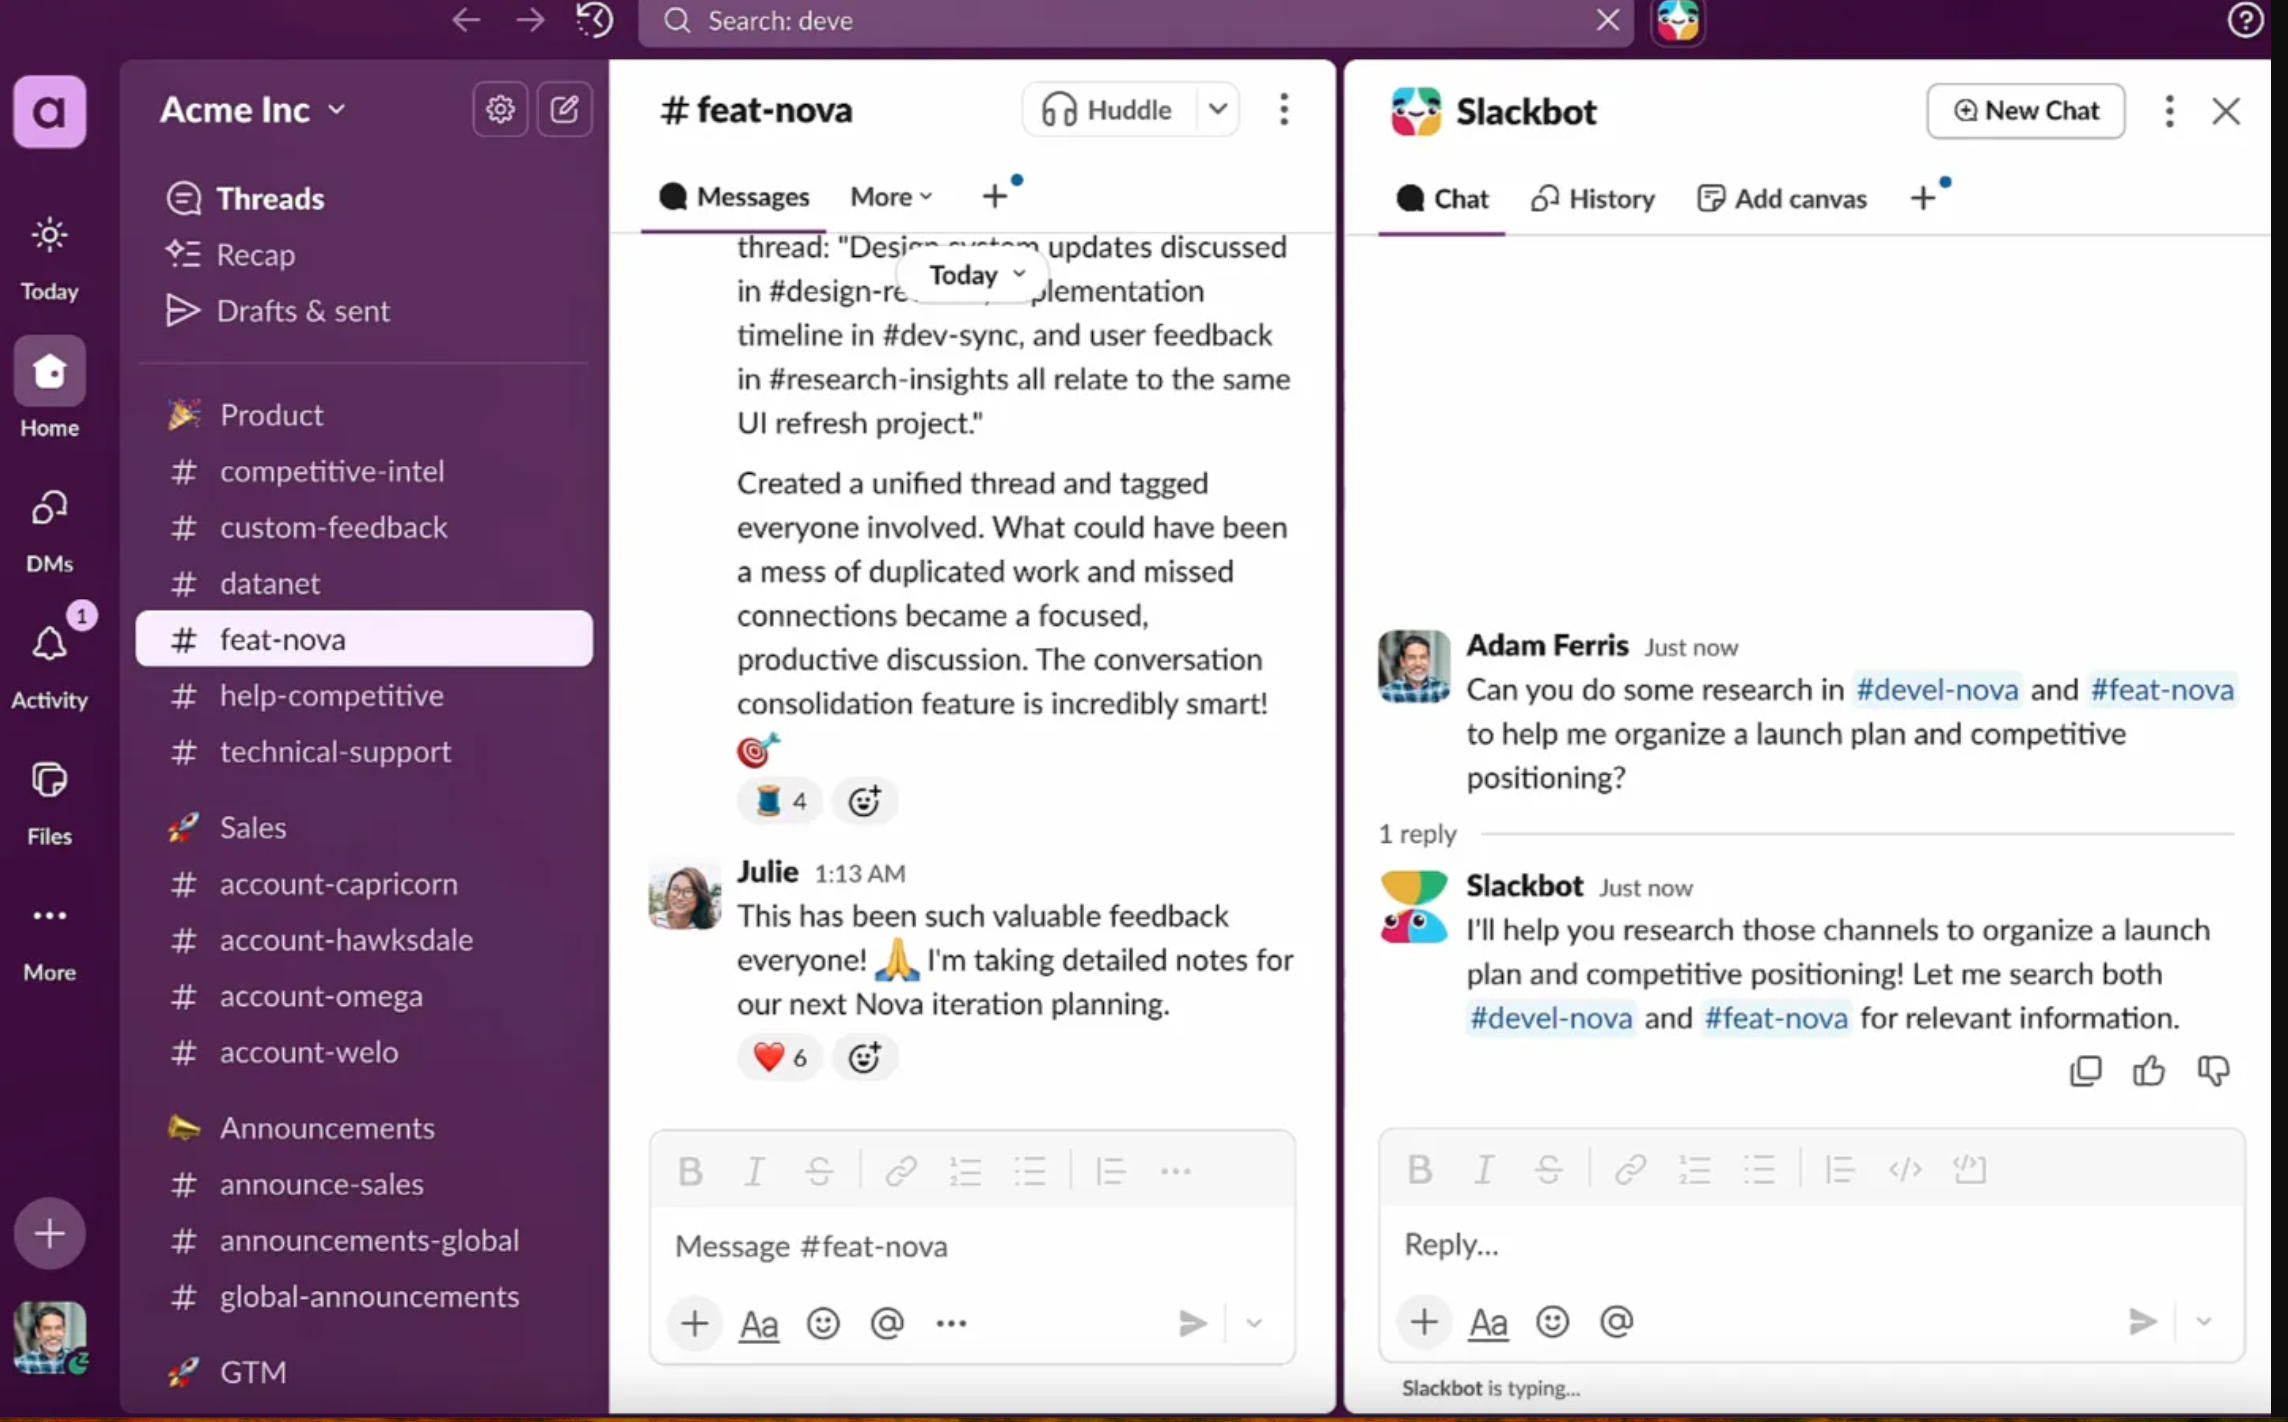The width and height of the screenshot is (2288, 1422).
Task: Toggle bold formatting in the reply composer
Action: (1419, 1169)
